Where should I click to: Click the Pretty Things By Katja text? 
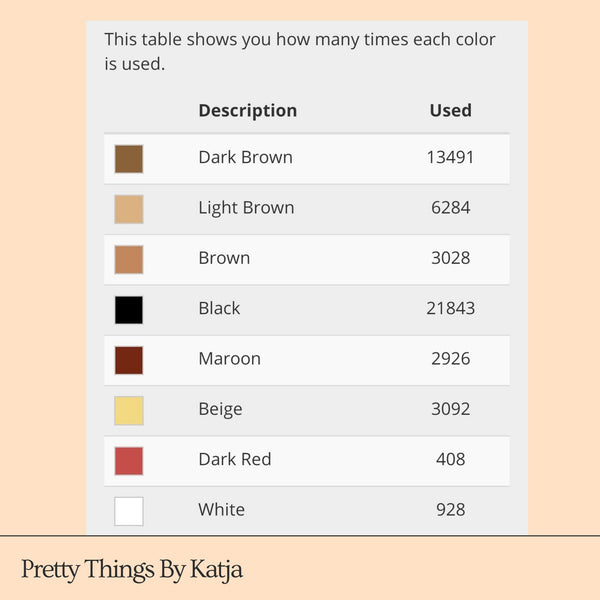[131, 570]
